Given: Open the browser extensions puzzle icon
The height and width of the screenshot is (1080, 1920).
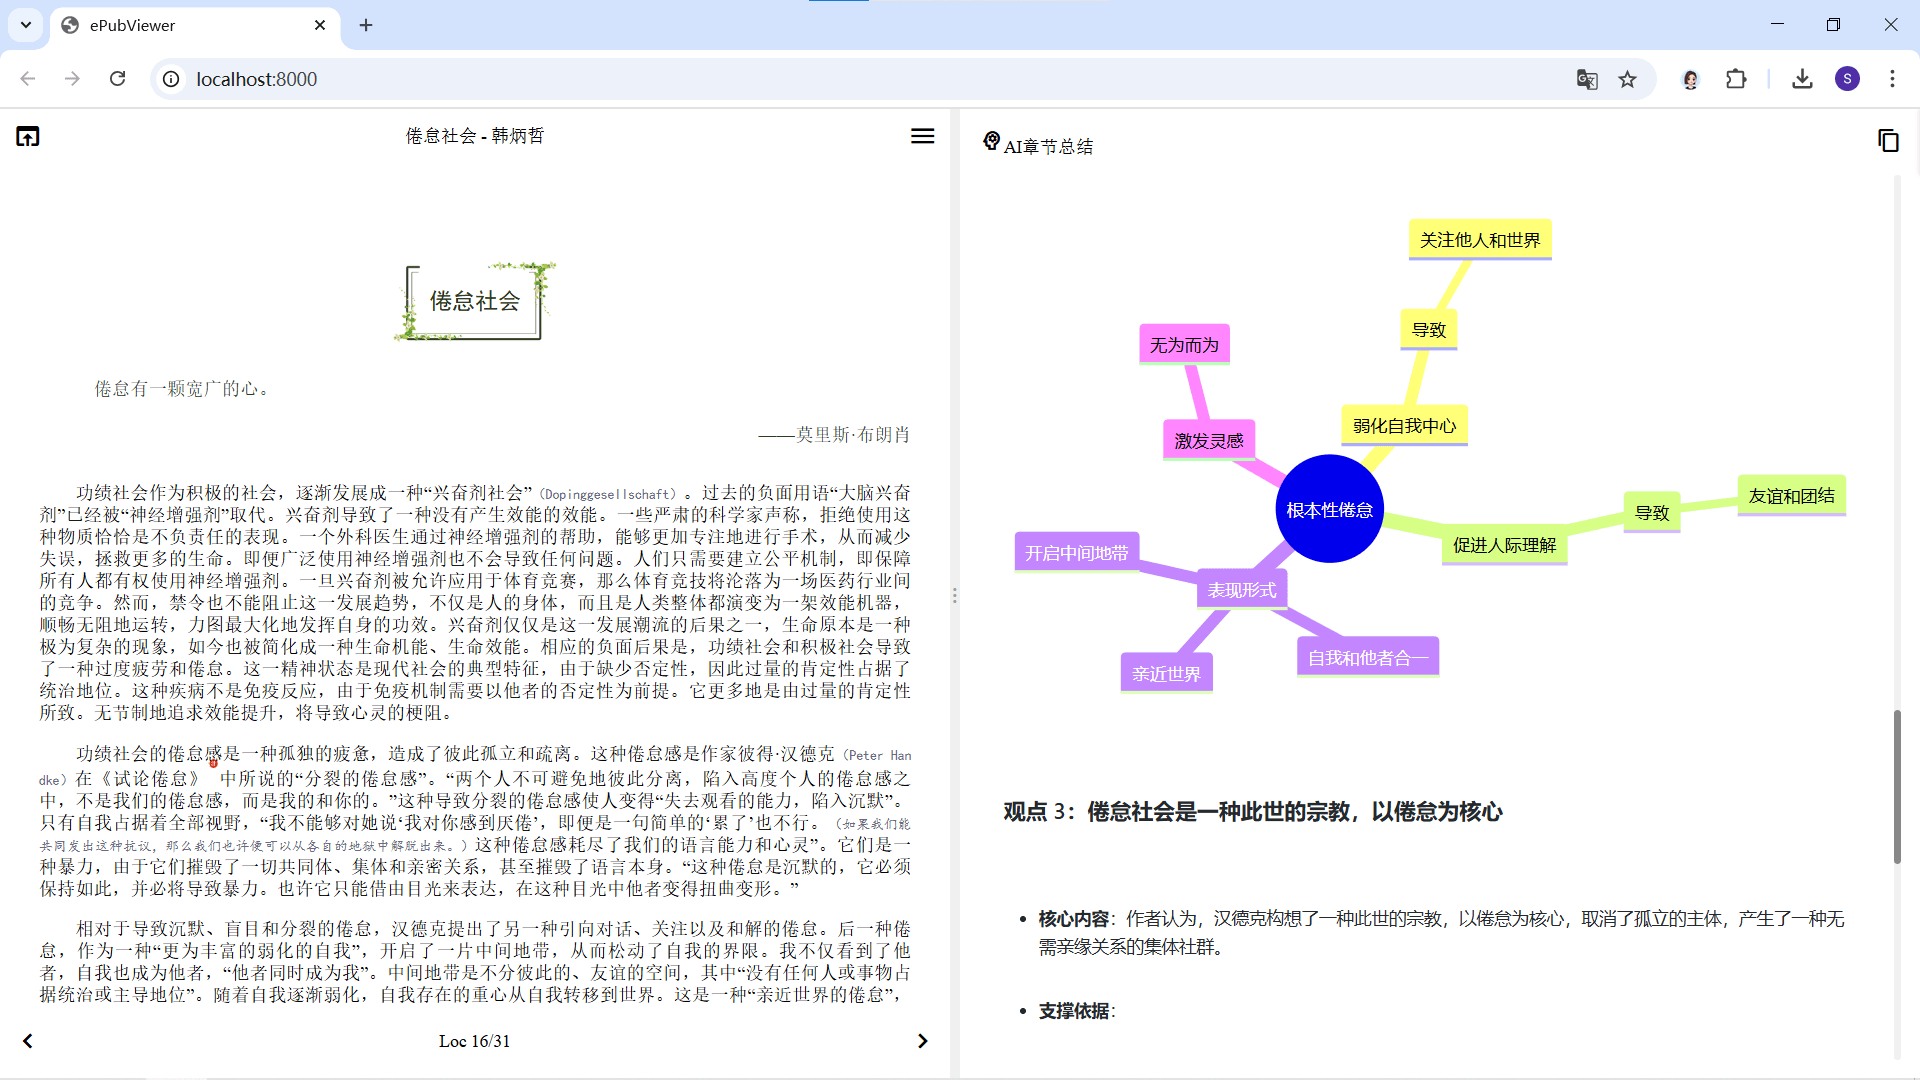Looking at the screenshot, I should click(x=1737, y=79).
